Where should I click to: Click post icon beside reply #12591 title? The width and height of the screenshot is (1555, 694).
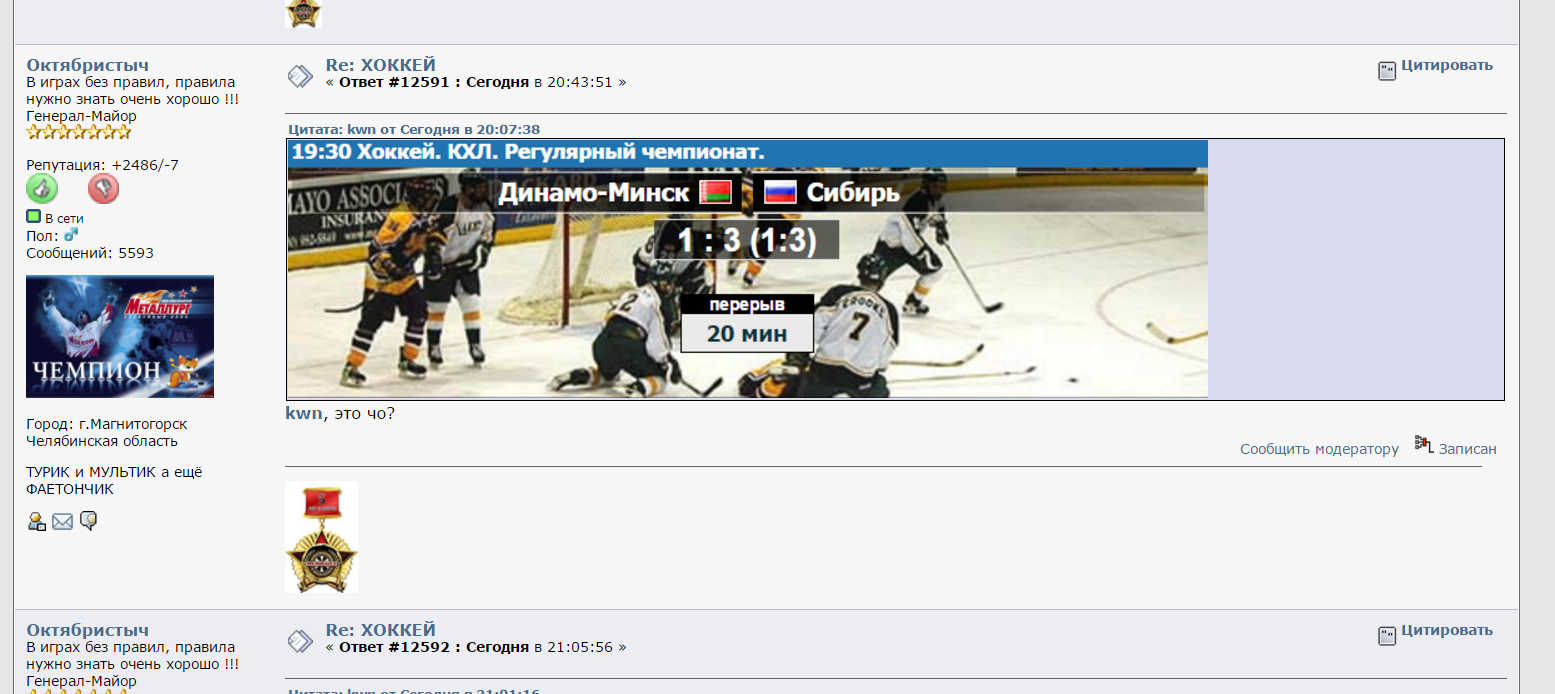300,75
